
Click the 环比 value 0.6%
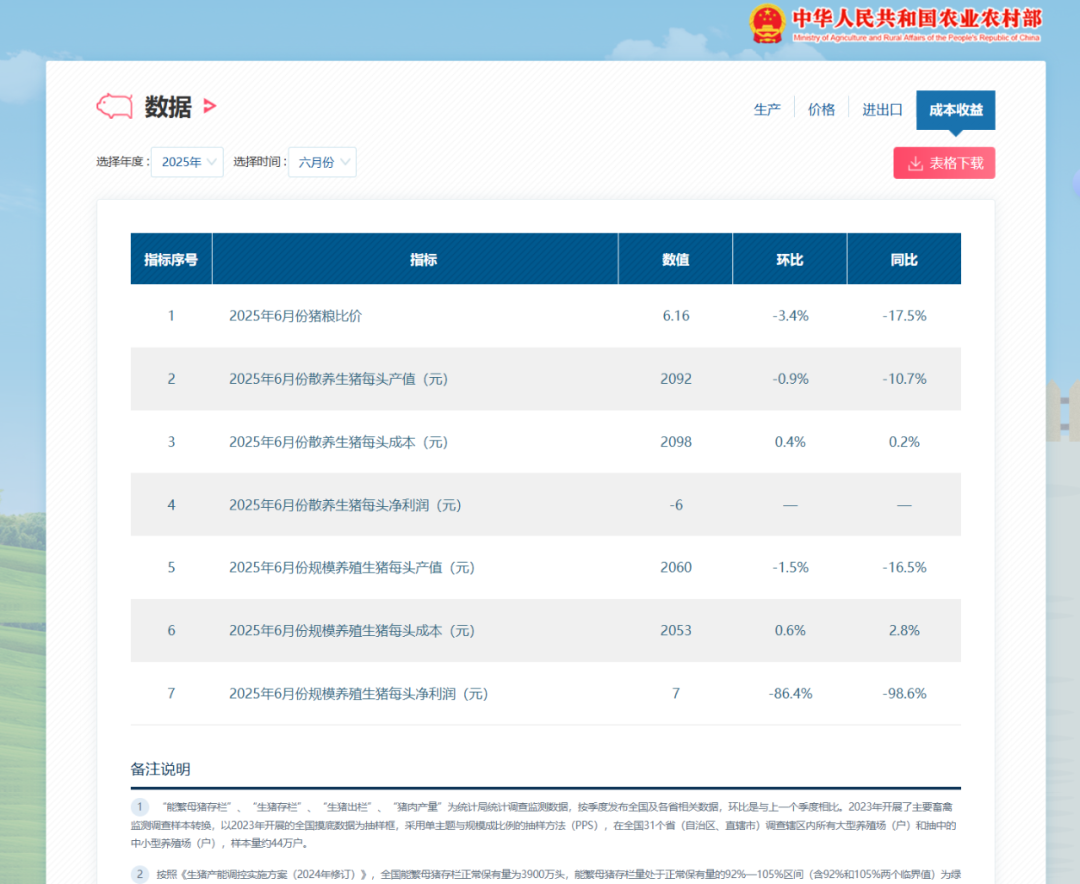(790, 630)
